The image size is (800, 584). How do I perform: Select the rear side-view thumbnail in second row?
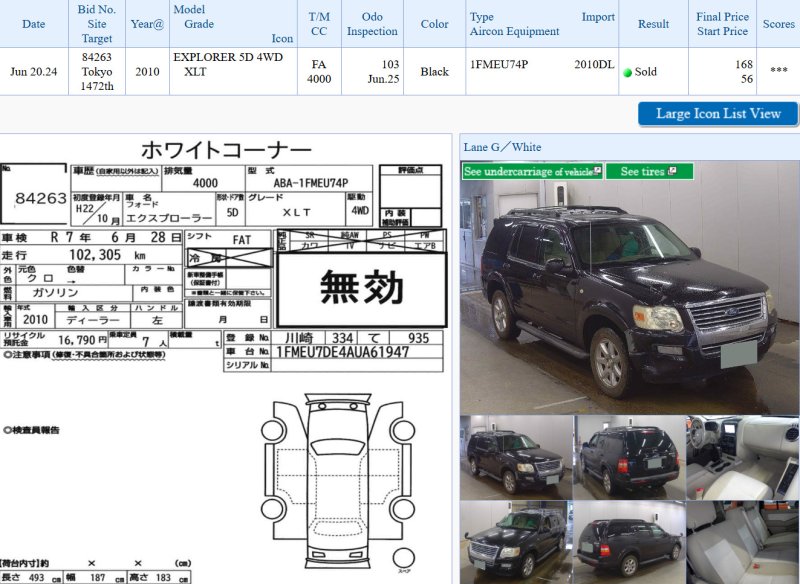[x=629, y=543]
